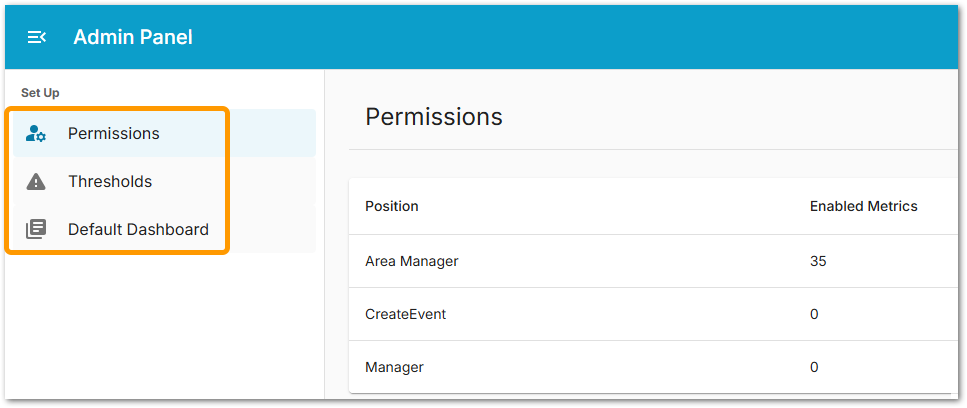This screenshot has width=967, height=408.
Task: Select the CreateEvent position row
Action: (x=405, y=314)
